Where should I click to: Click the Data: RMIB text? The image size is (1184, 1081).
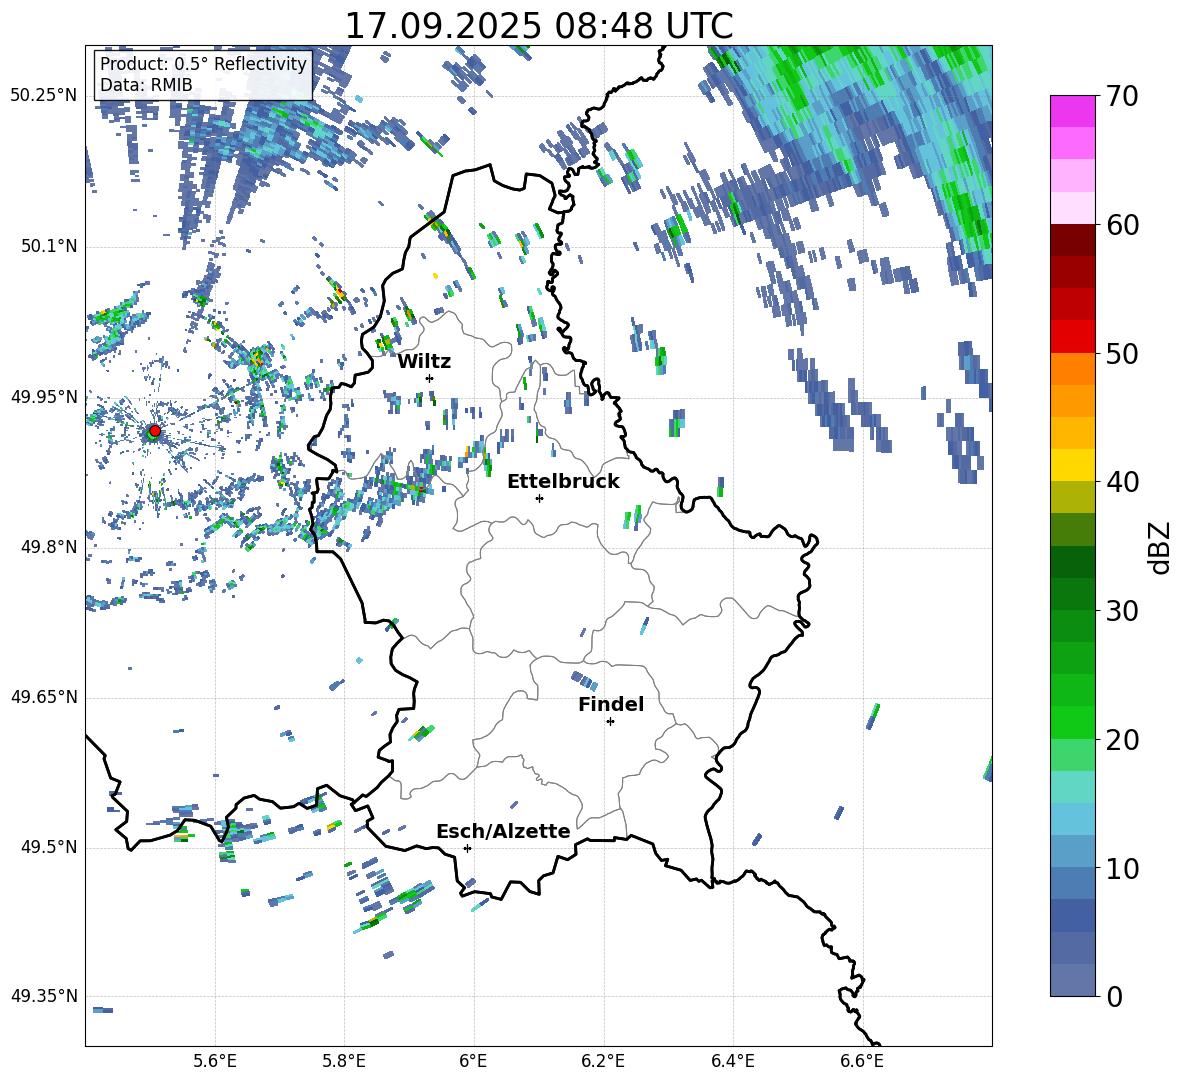pyautogui.click(x=146, y=85)
